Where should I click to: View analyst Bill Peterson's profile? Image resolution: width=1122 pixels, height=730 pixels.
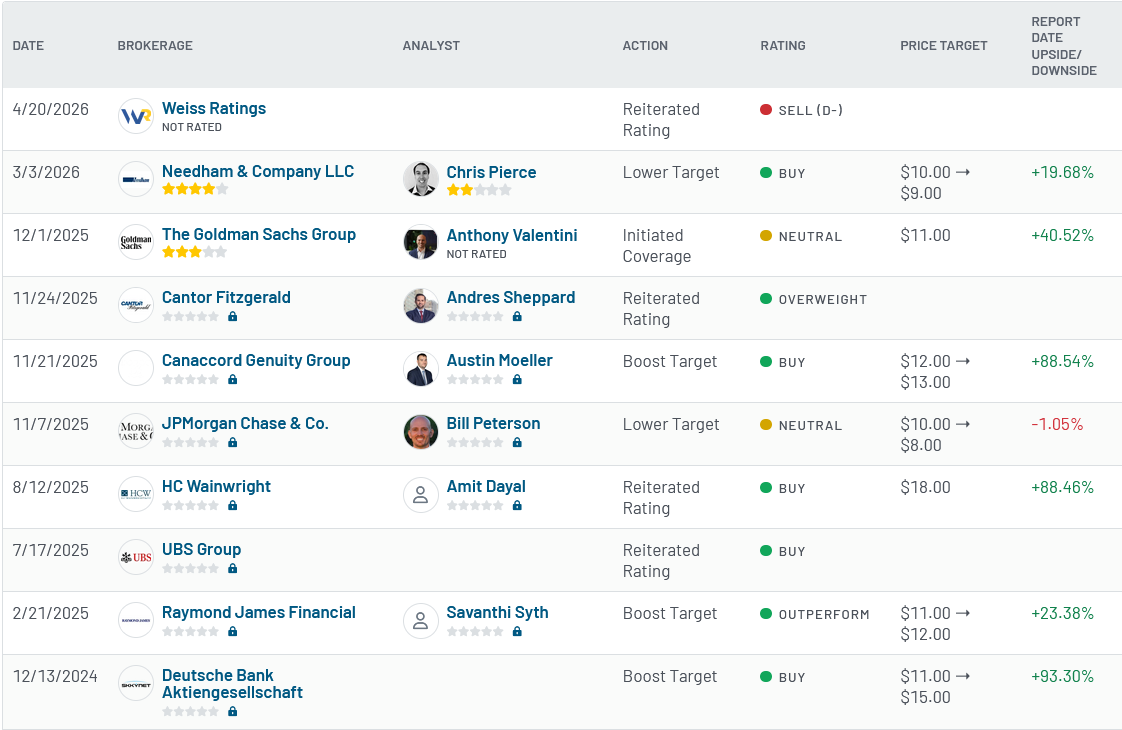494,423
